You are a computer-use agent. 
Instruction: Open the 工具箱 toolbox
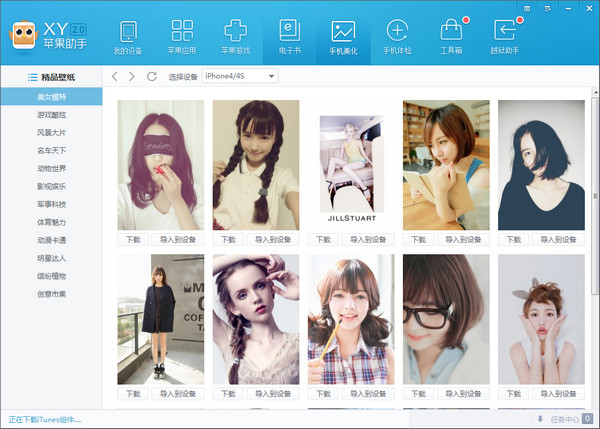[x=452, y=36]
